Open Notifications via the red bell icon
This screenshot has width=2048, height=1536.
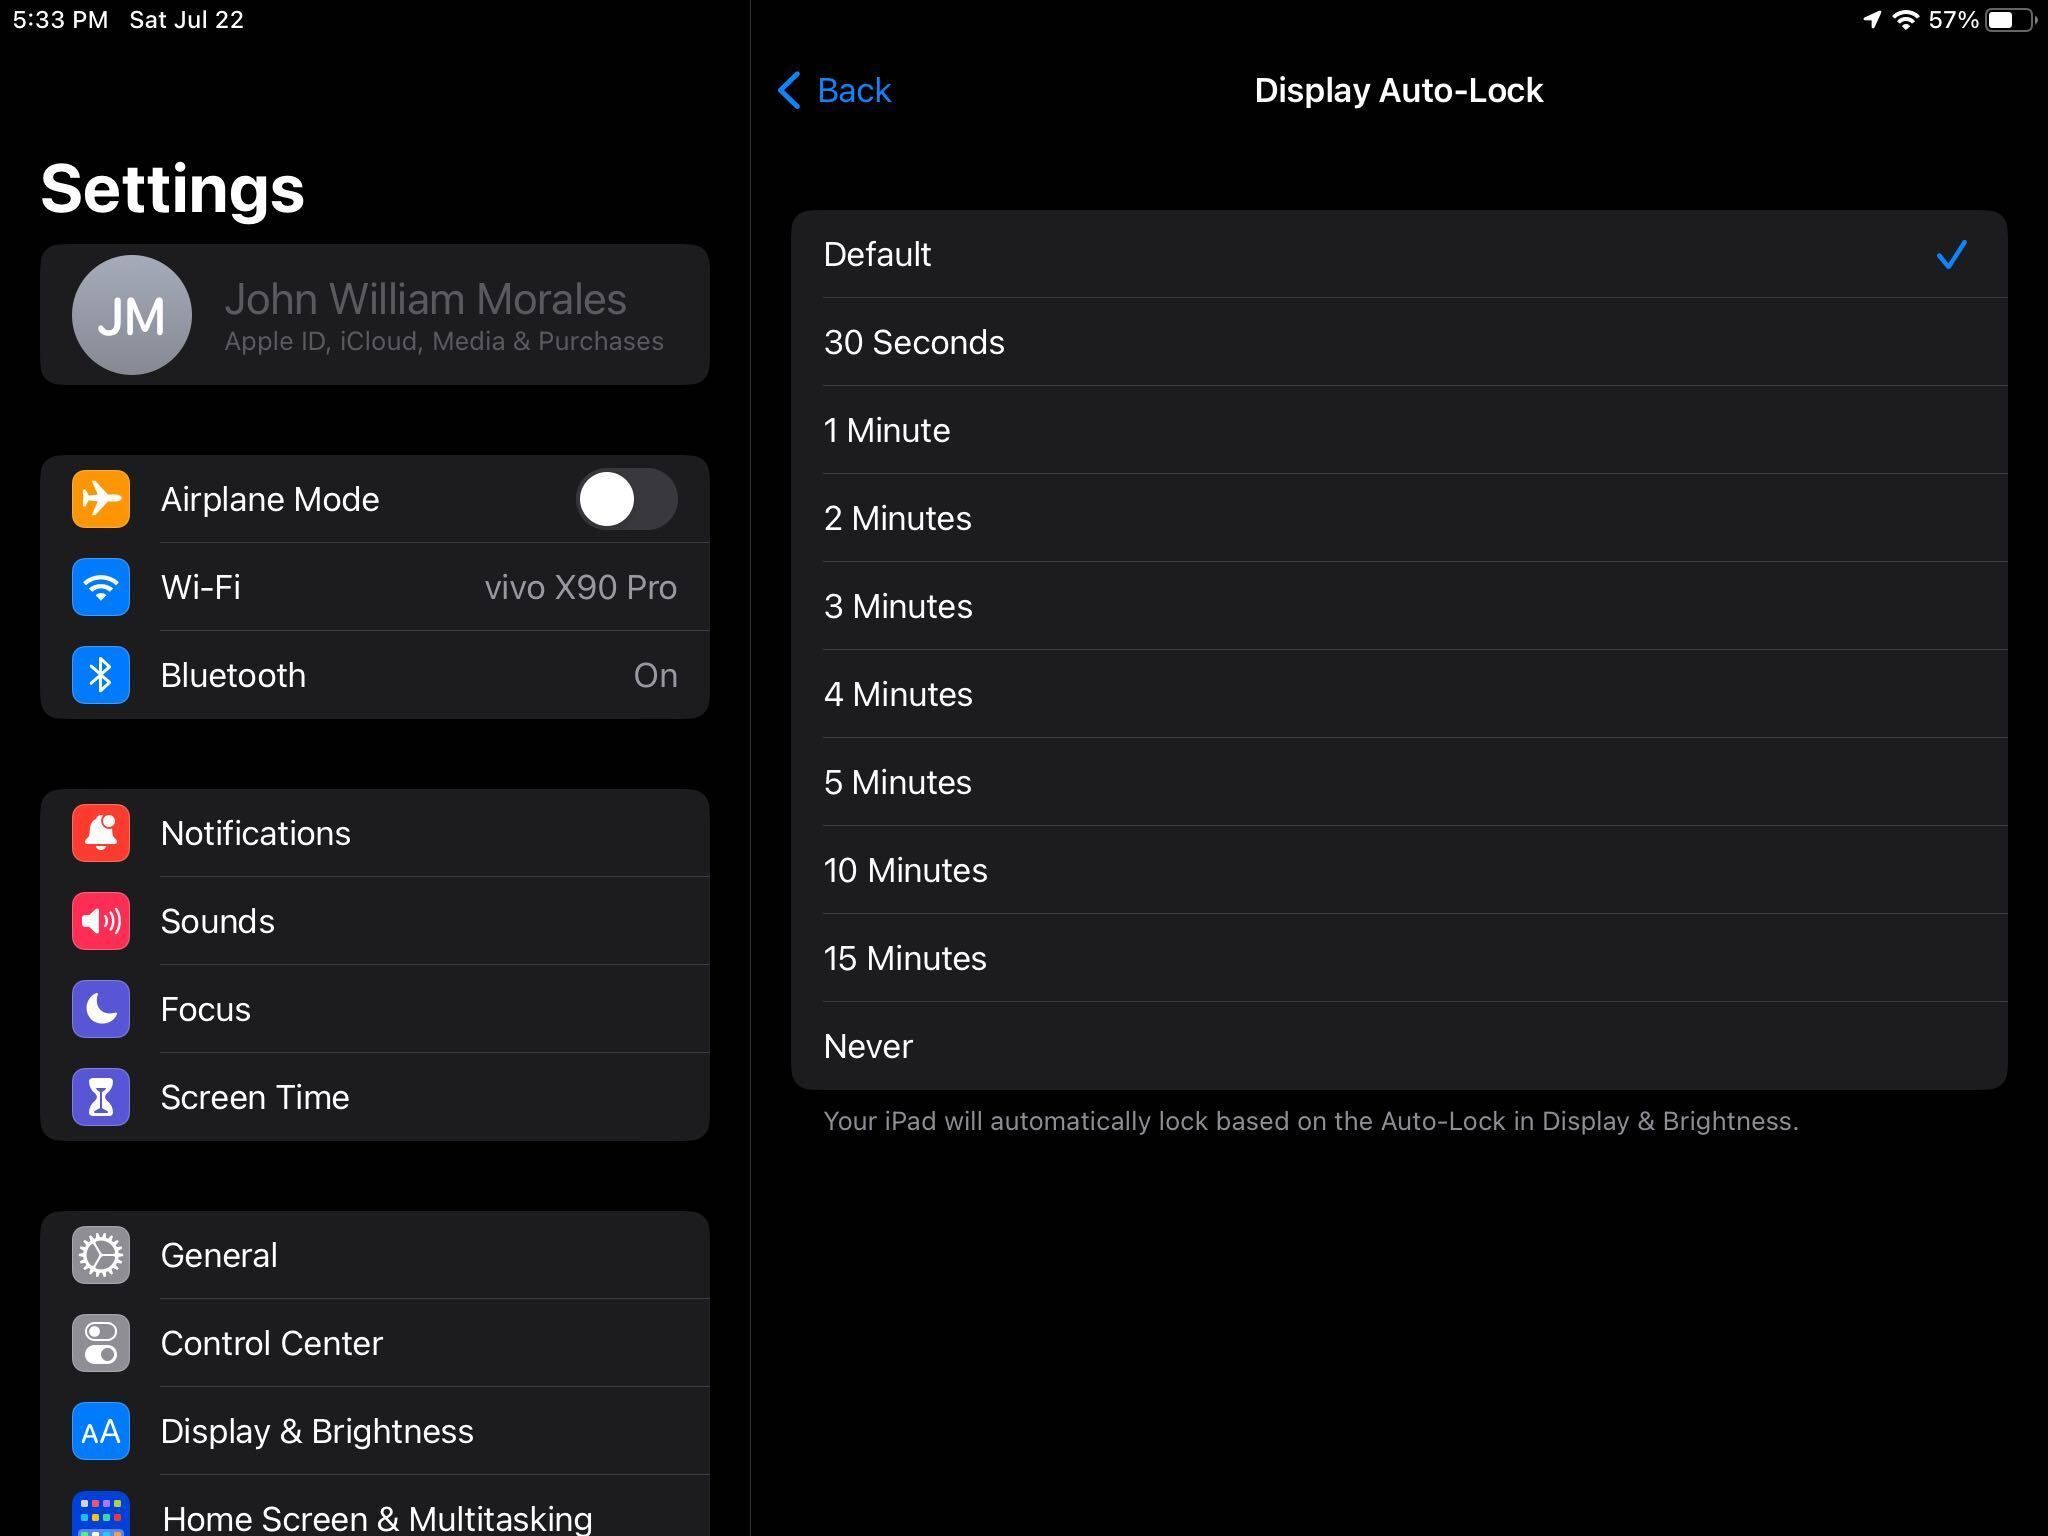(100, 833)
